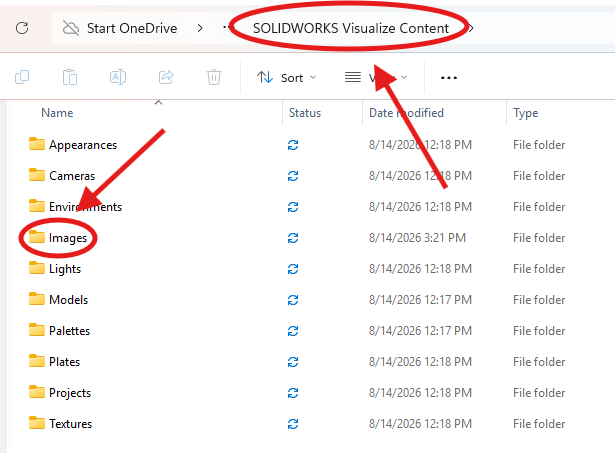This screenshot has height=453, width=615.
Task: Select the Projects folder name
Action: 70,393
